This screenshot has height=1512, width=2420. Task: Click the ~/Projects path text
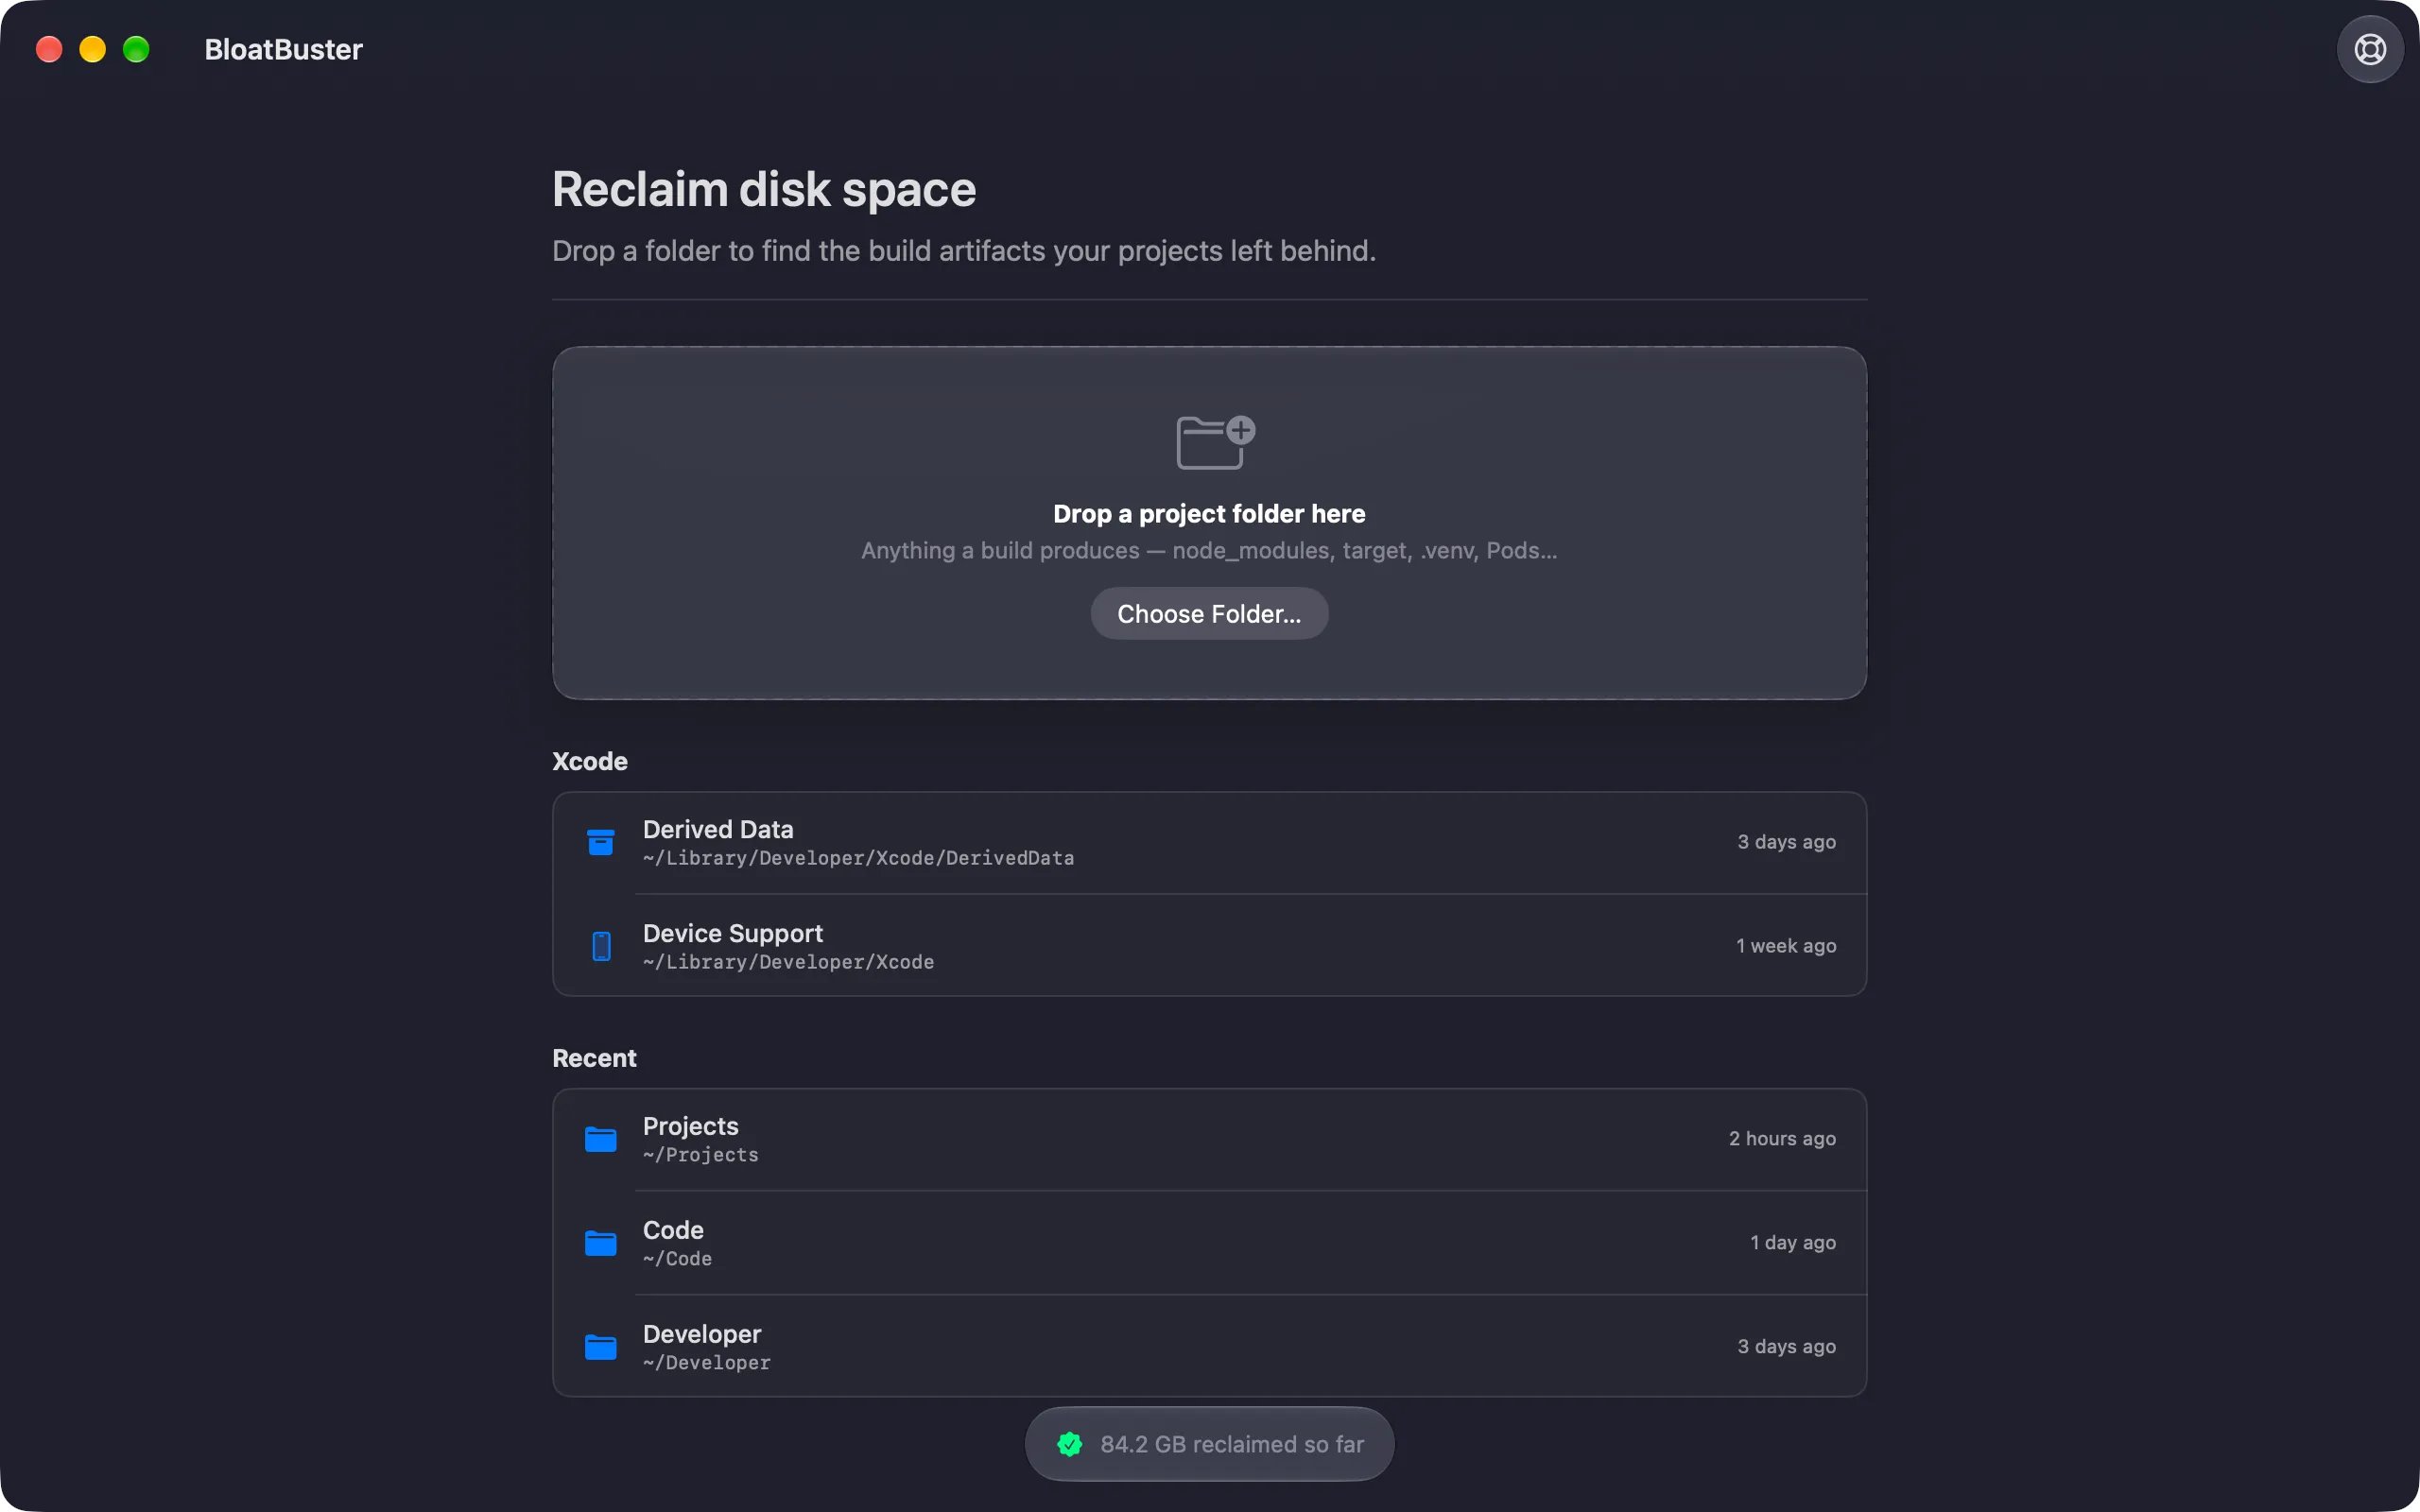coord(700,1155)
